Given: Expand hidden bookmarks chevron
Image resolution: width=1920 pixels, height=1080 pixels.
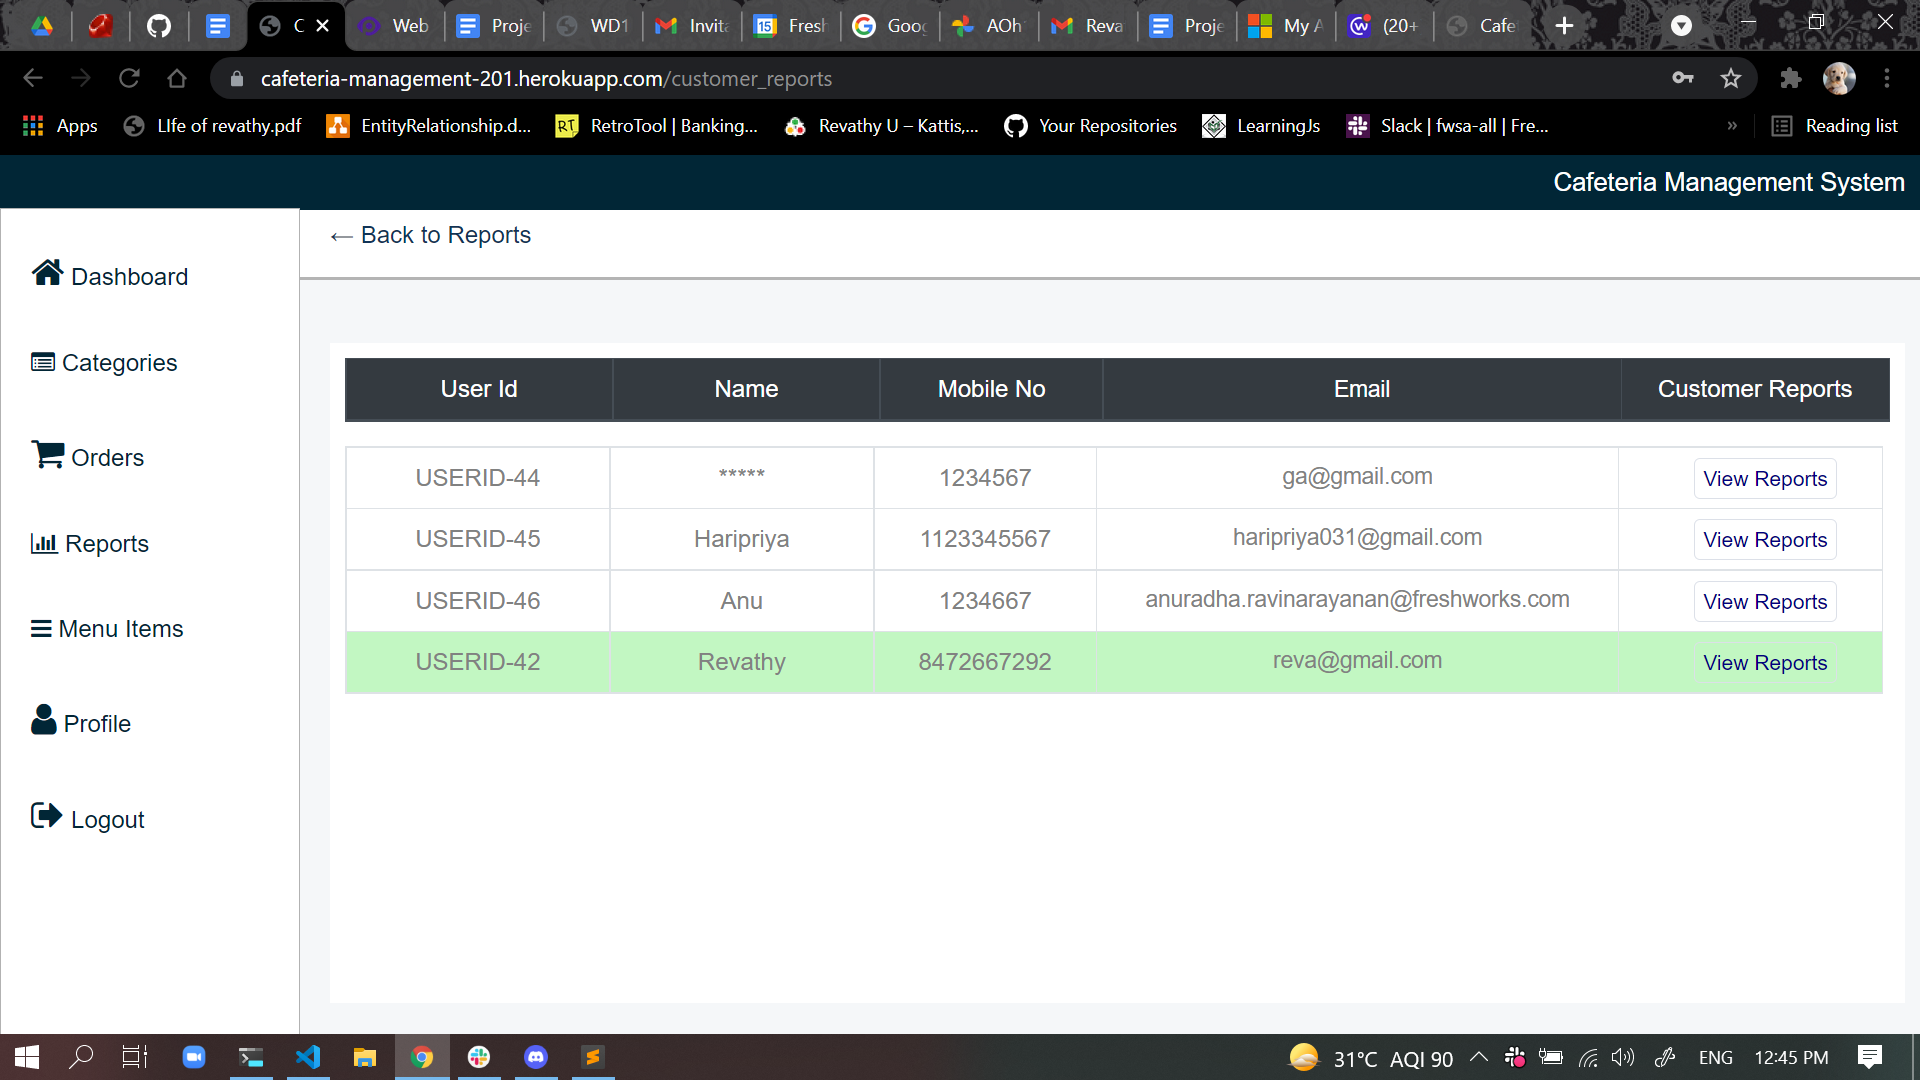Looking at the screenshot, I should point(1732,126).
